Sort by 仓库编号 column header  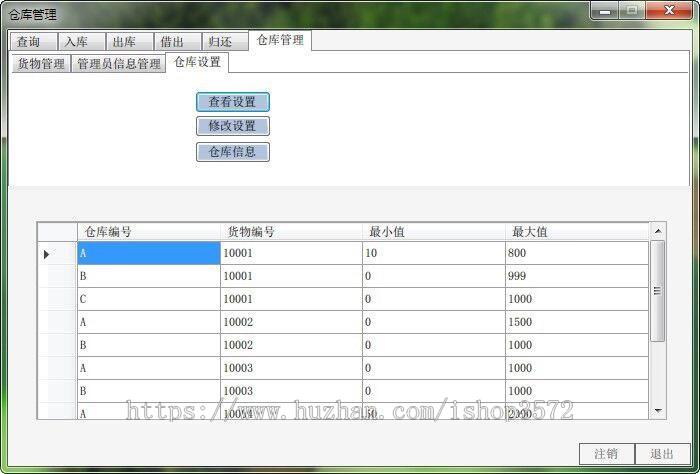pyautogui.click(x=149, y=232)
